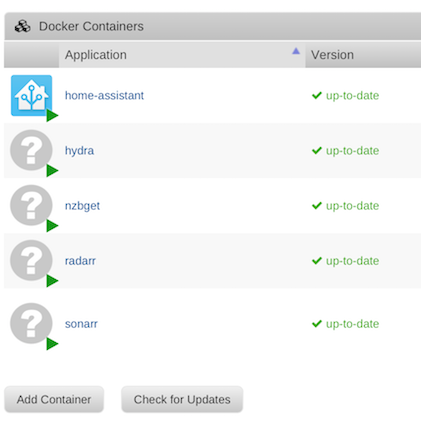Image resolution: width=421 pixels, height=432 pixels.
Task: Open the home-assistant container link
Action: point(104,96)
